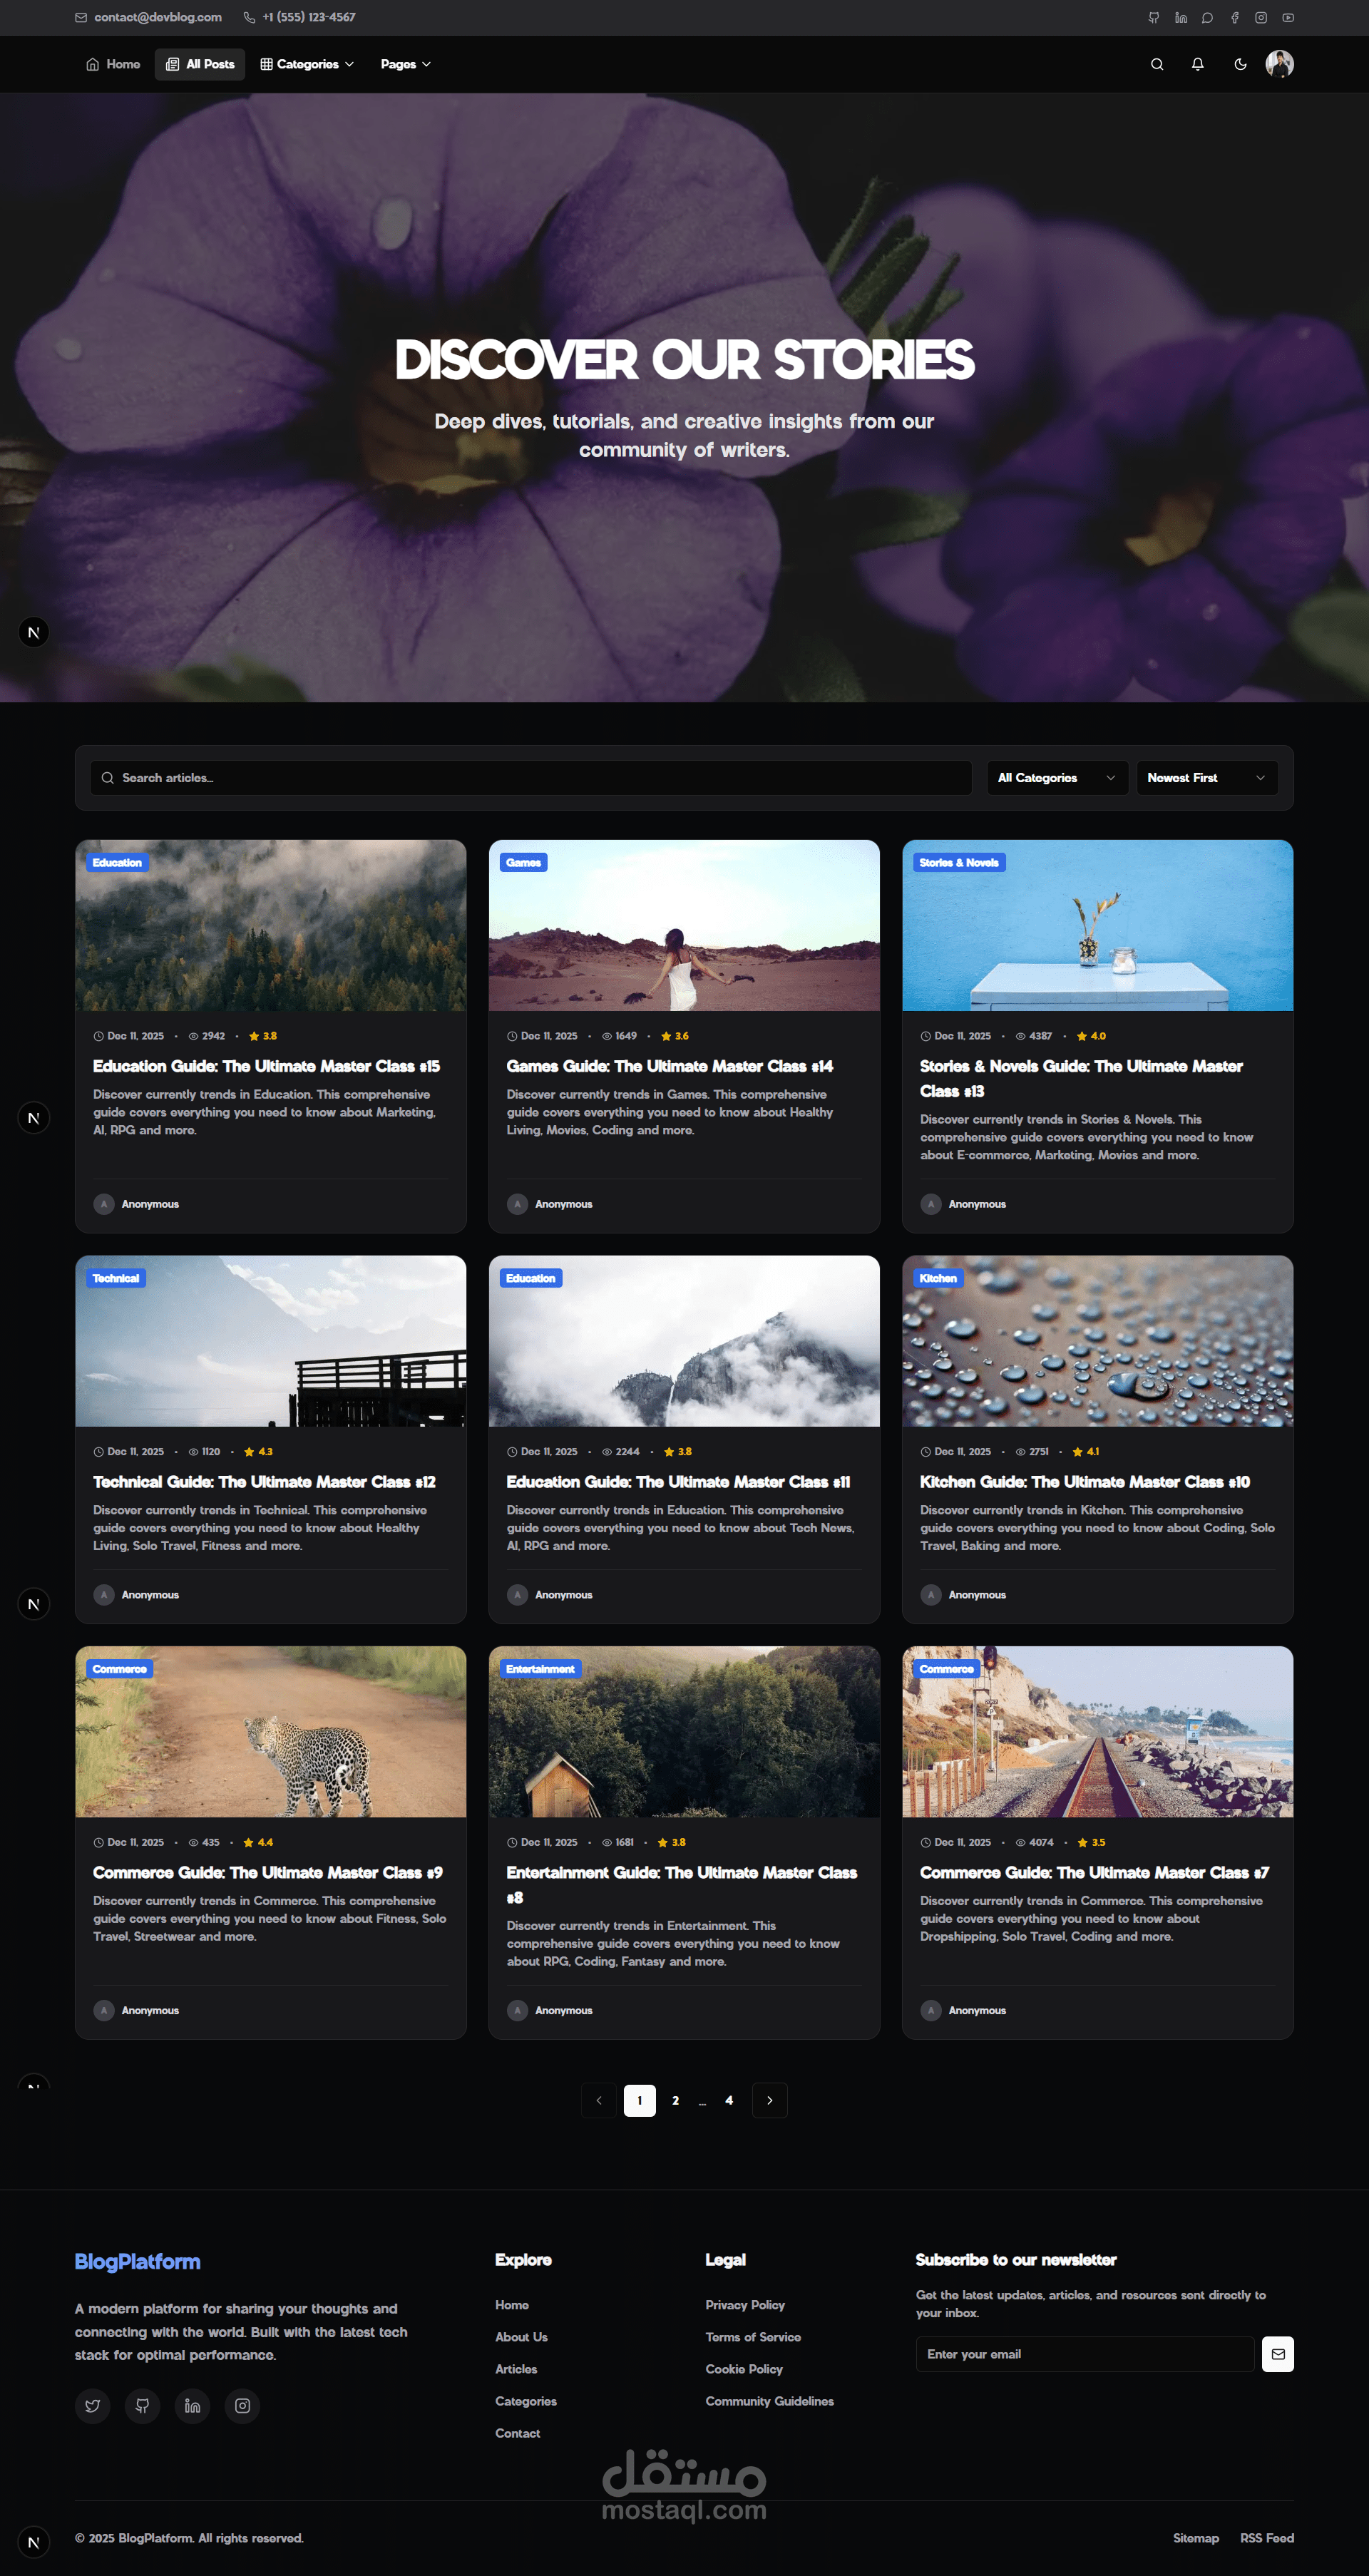1369x2576 pixels.
Task: Open notifications bell icon
Action: 1197,64
